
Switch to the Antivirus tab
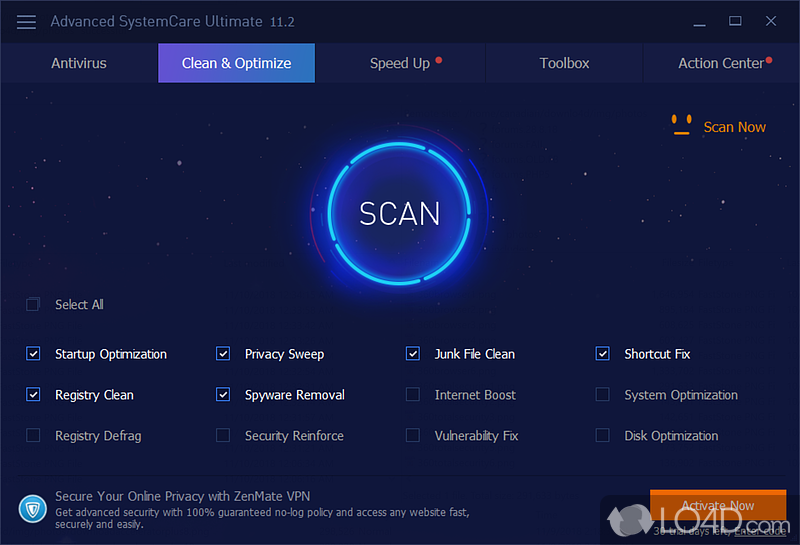point(79,63)
